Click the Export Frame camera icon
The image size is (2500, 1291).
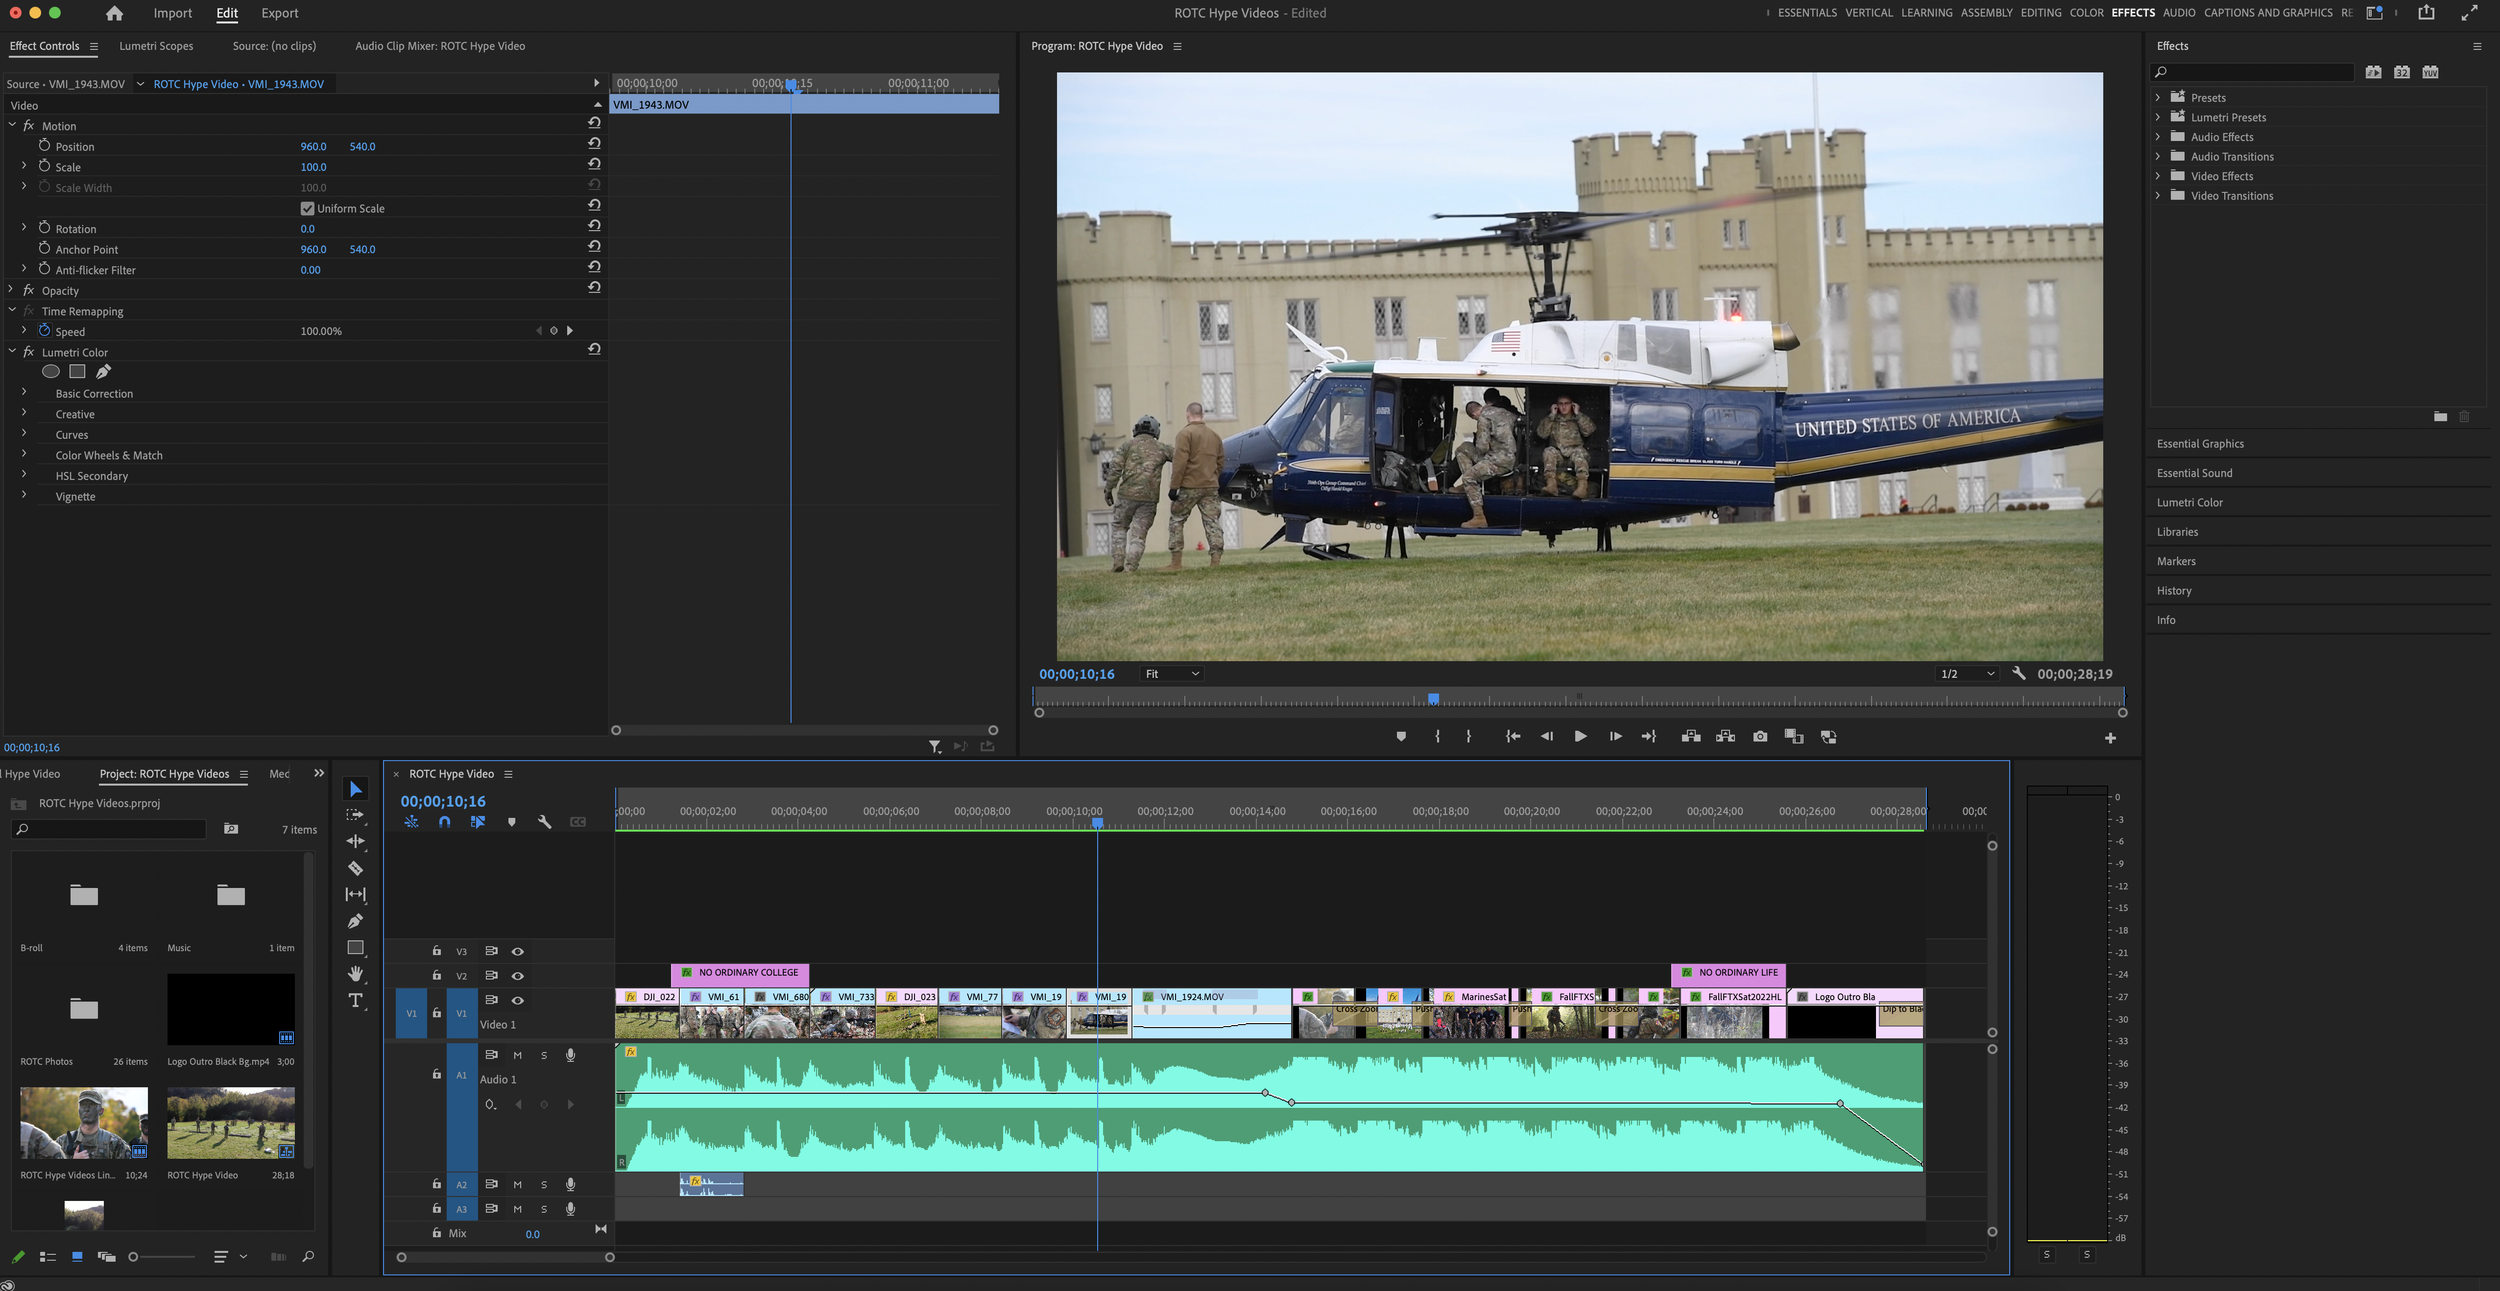pos(1760,736)
